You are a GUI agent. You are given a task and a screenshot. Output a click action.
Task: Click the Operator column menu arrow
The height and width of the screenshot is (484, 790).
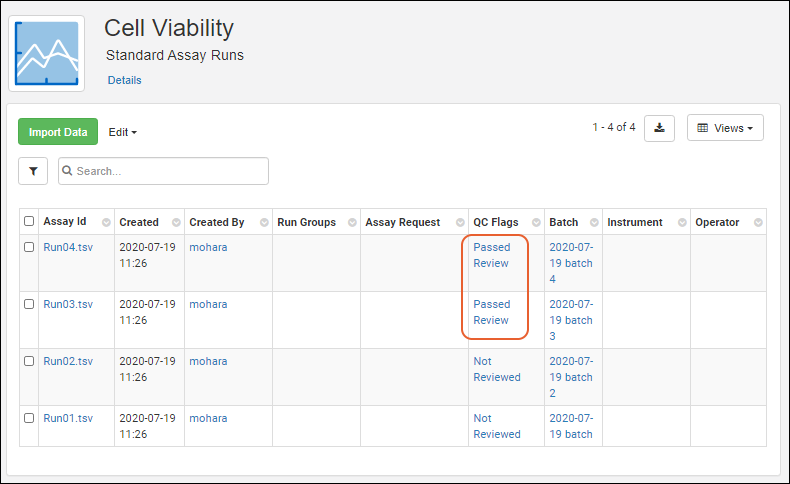(759, 222)
